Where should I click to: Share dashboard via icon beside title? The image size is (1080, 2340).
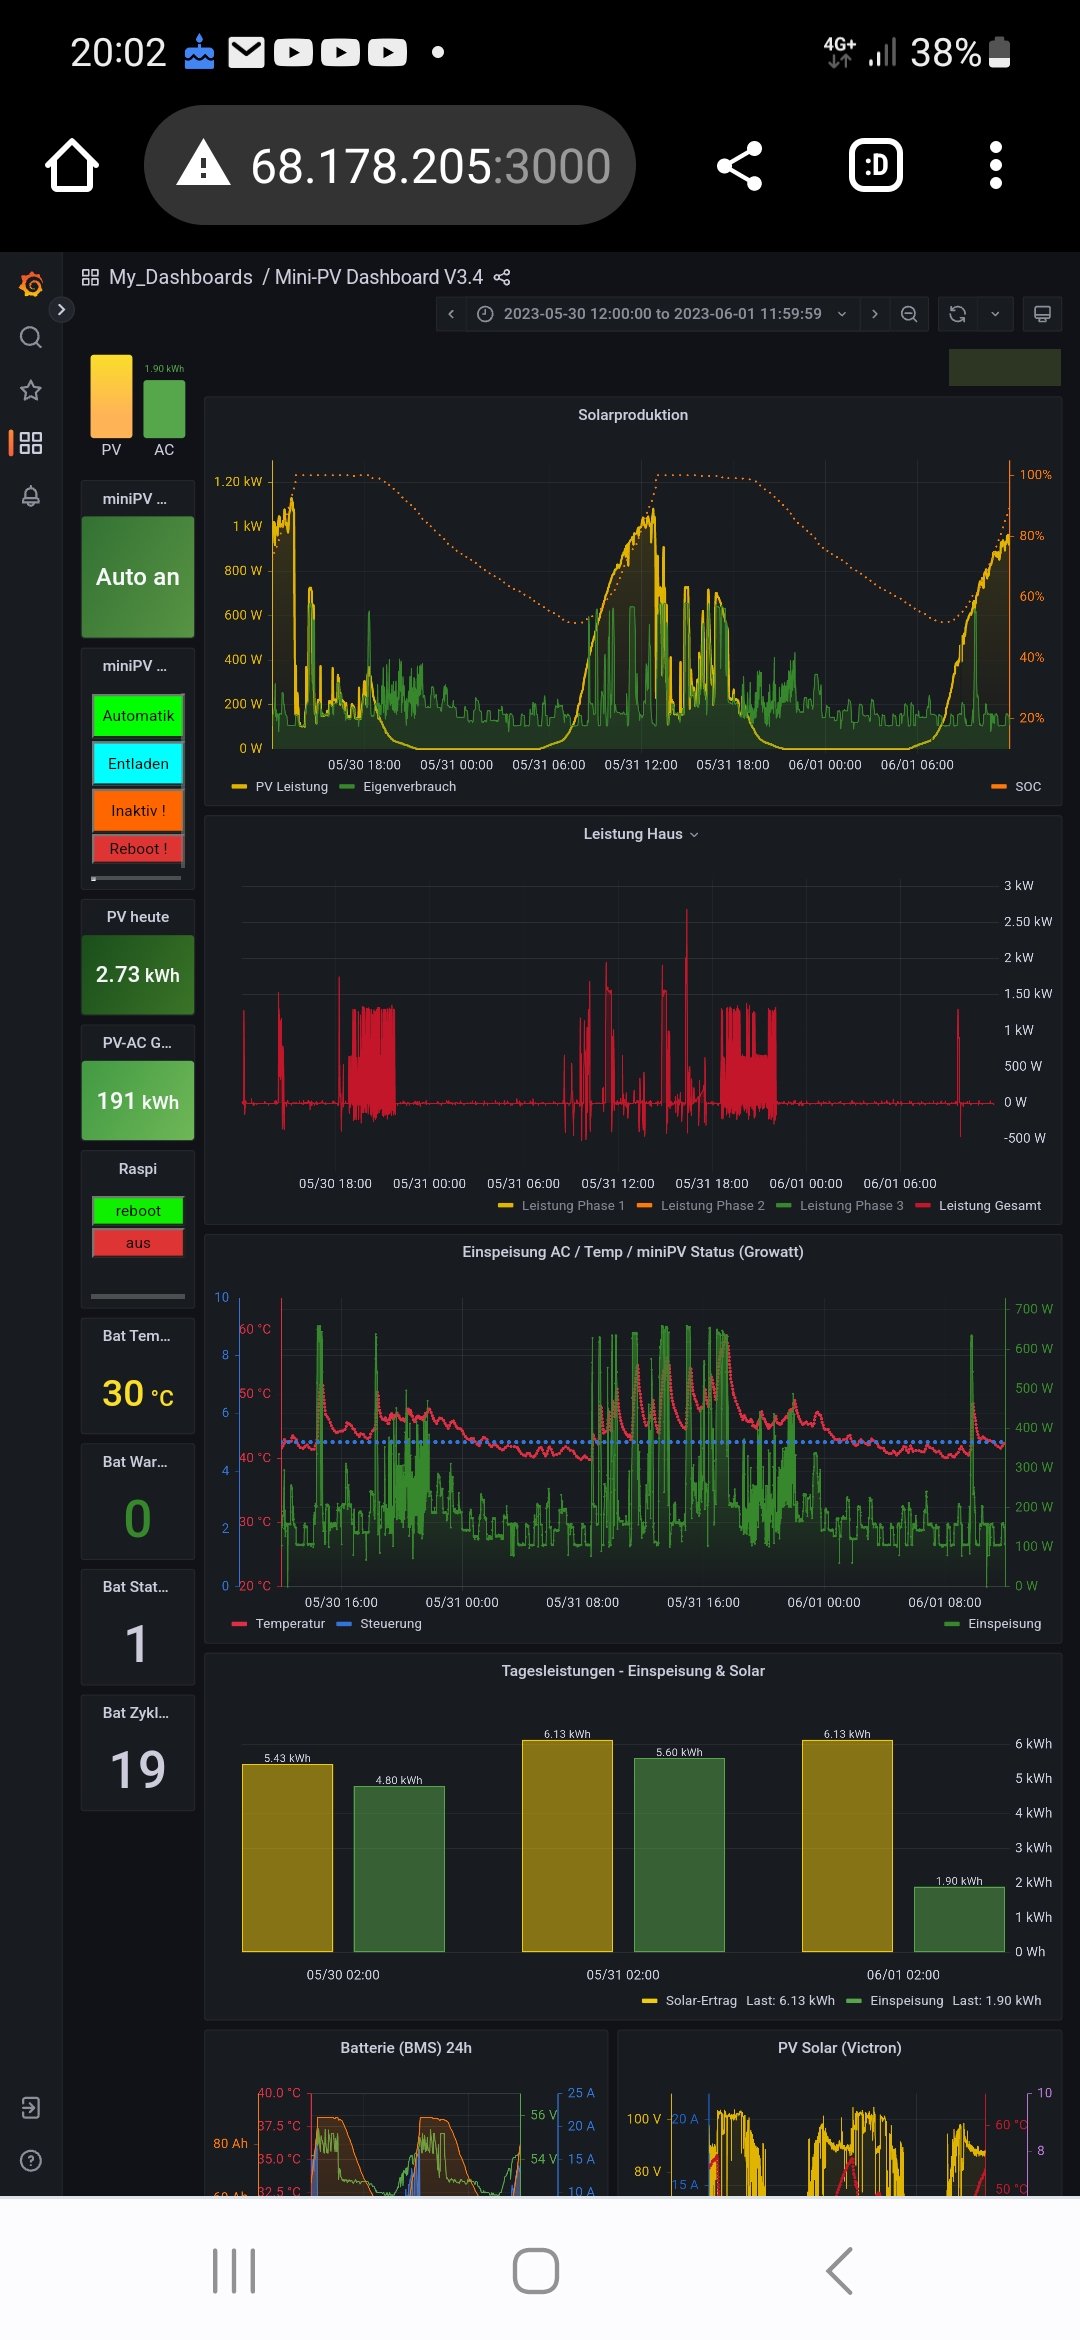502,277
